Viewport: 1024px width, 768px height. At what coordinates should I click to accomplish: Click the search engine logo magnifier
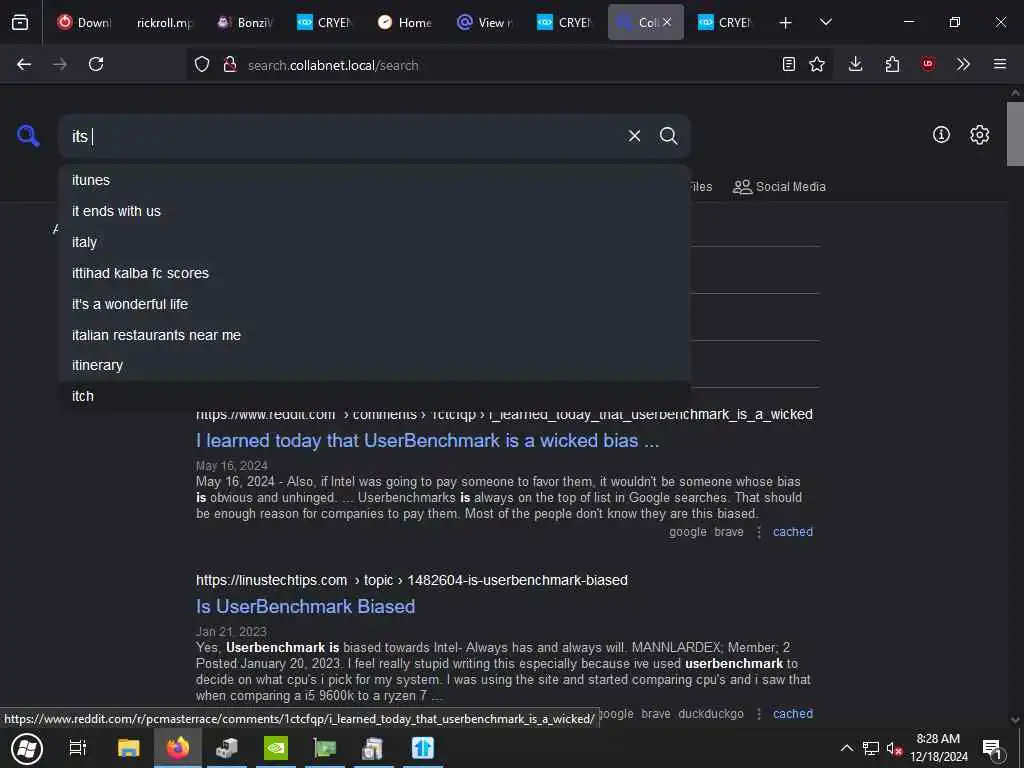coord(28,135)
